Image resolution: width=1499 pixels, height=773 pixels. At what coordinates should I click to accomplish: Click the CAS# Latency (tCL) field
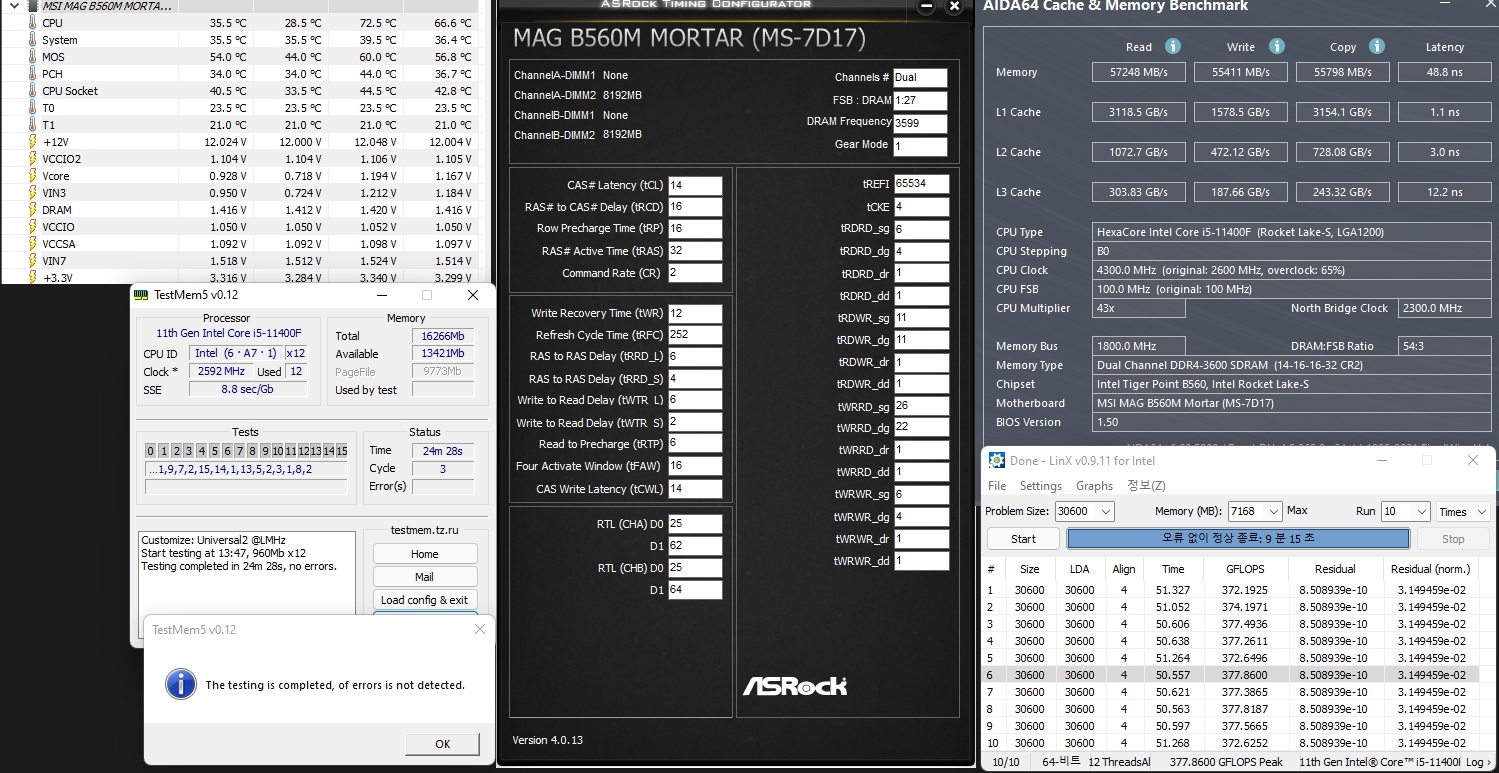click(x=695, y=185)
